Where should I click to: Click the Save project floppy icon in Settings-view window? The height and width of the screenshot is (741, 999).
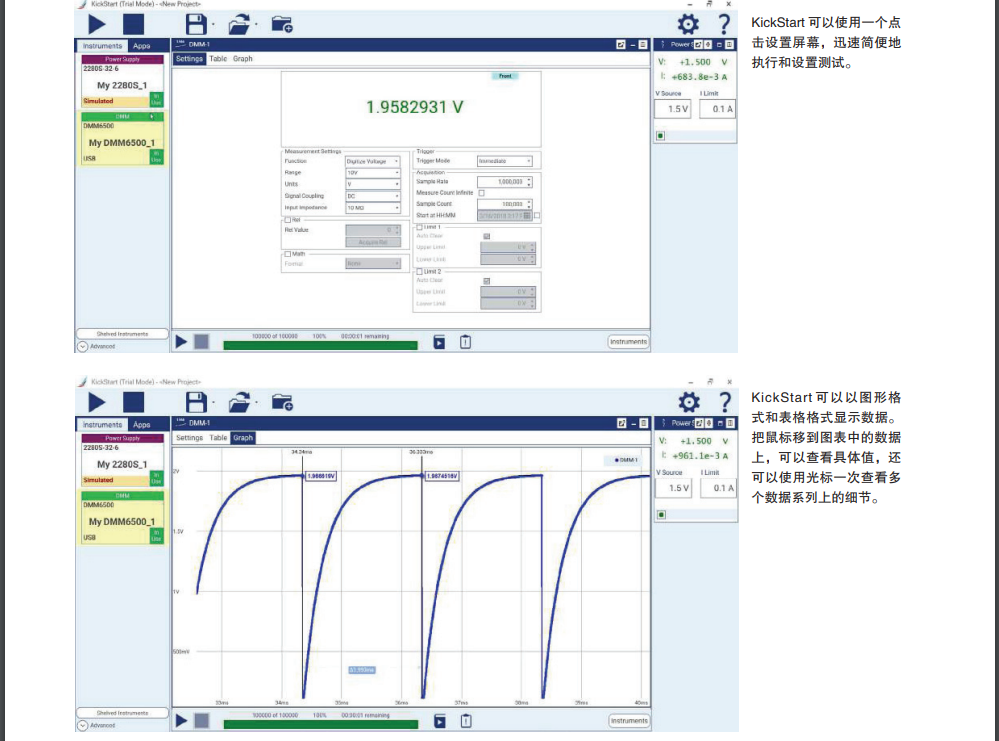tap(196, 24)
